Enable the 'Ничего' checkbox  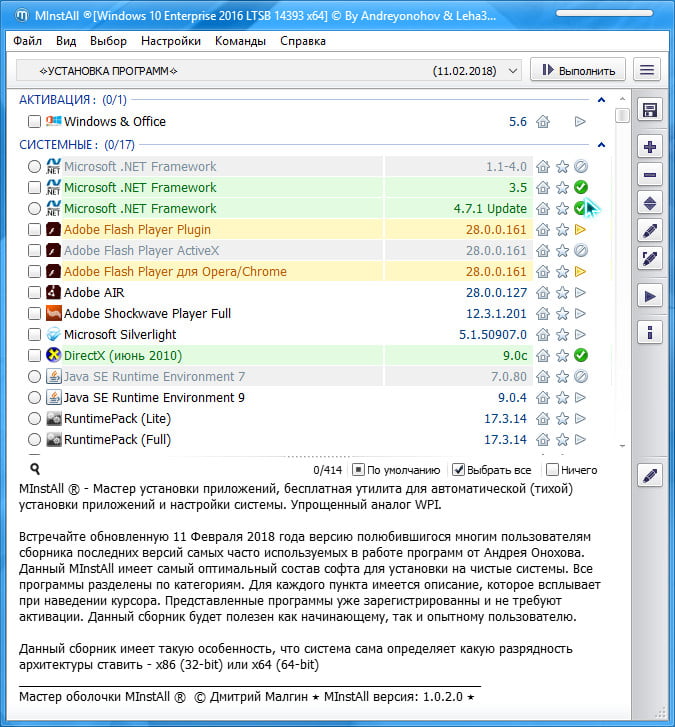pos(551,470)
